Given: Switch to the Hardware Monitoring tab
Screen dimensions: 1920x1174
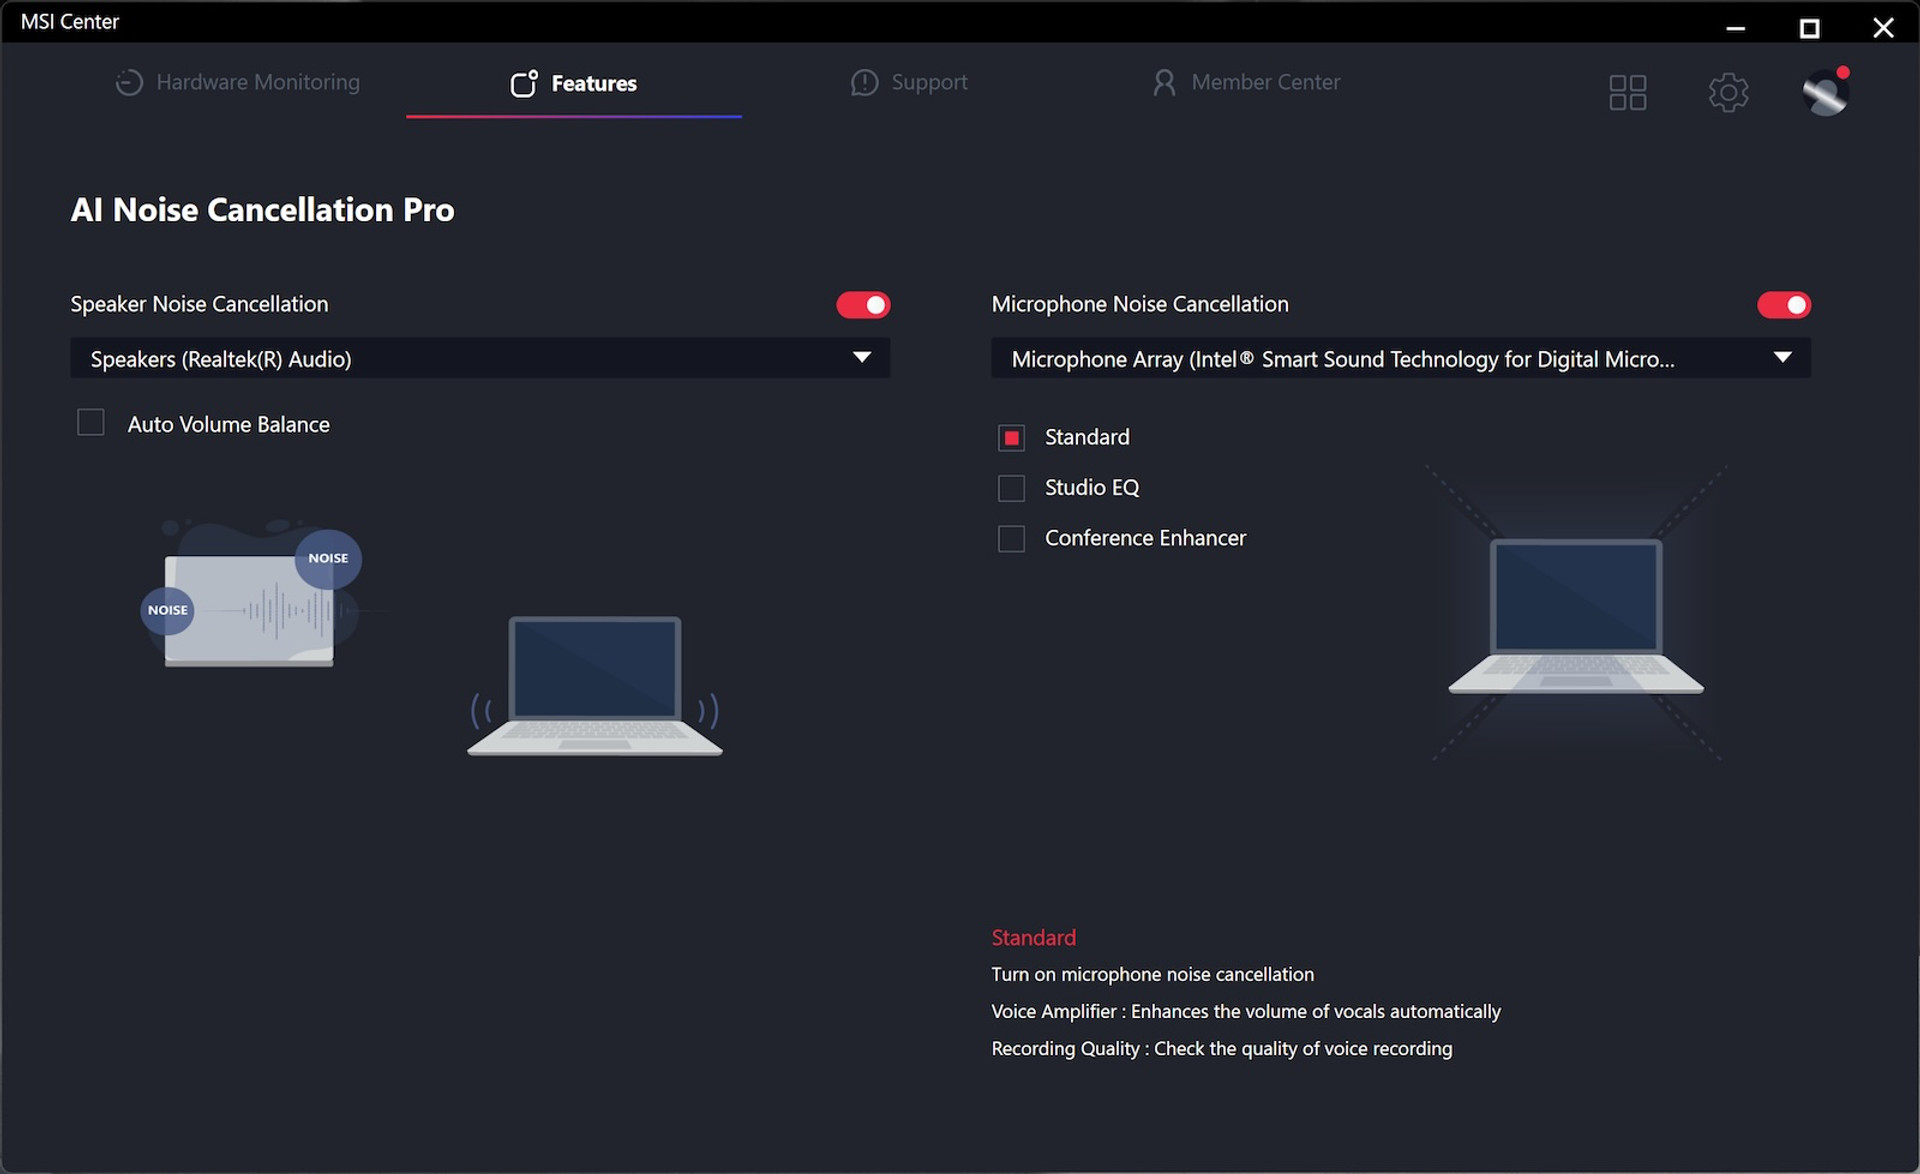Looking at the screenshot, I should pos(238,83).
